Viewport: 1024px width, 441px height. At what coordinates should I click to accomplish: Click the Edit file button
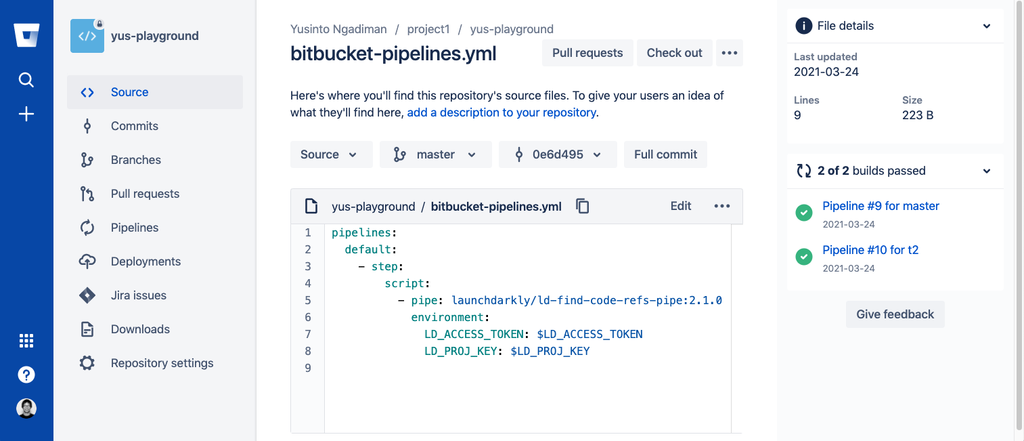tap(680, 207)
